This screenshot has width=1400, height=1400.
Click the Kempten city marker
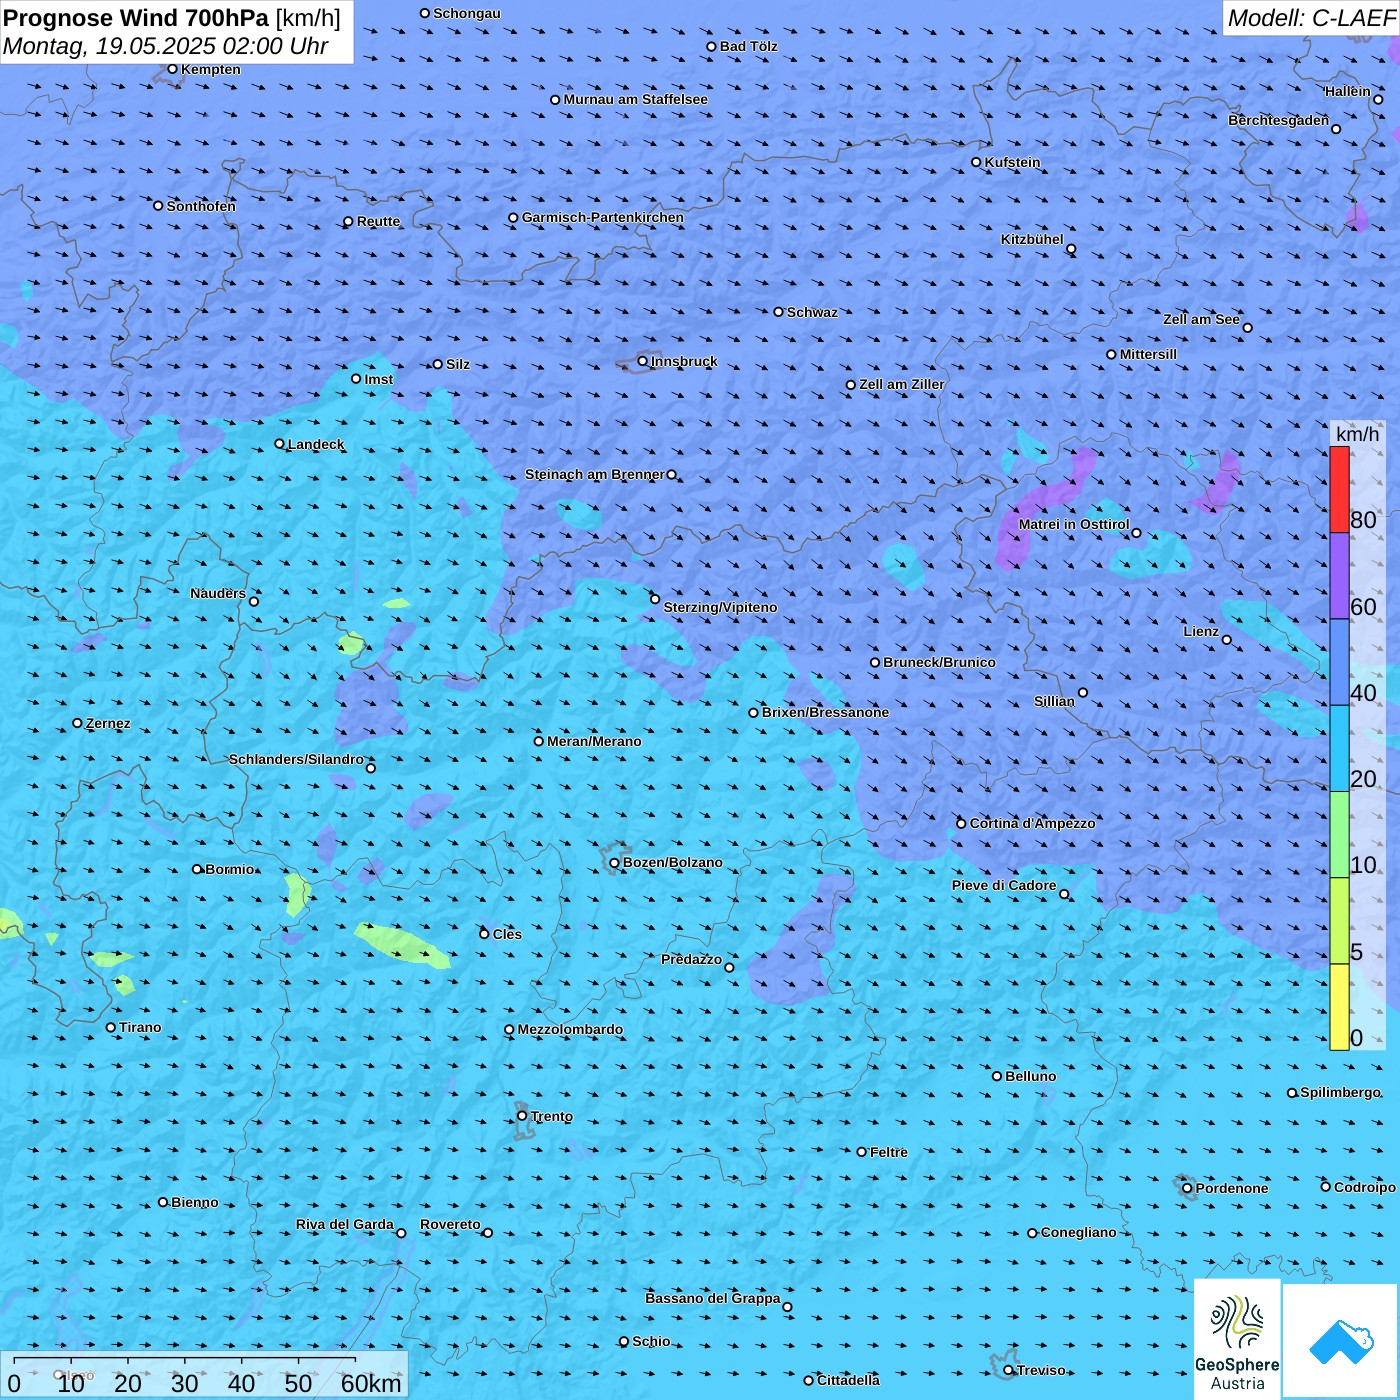click(x=172, y=69)
